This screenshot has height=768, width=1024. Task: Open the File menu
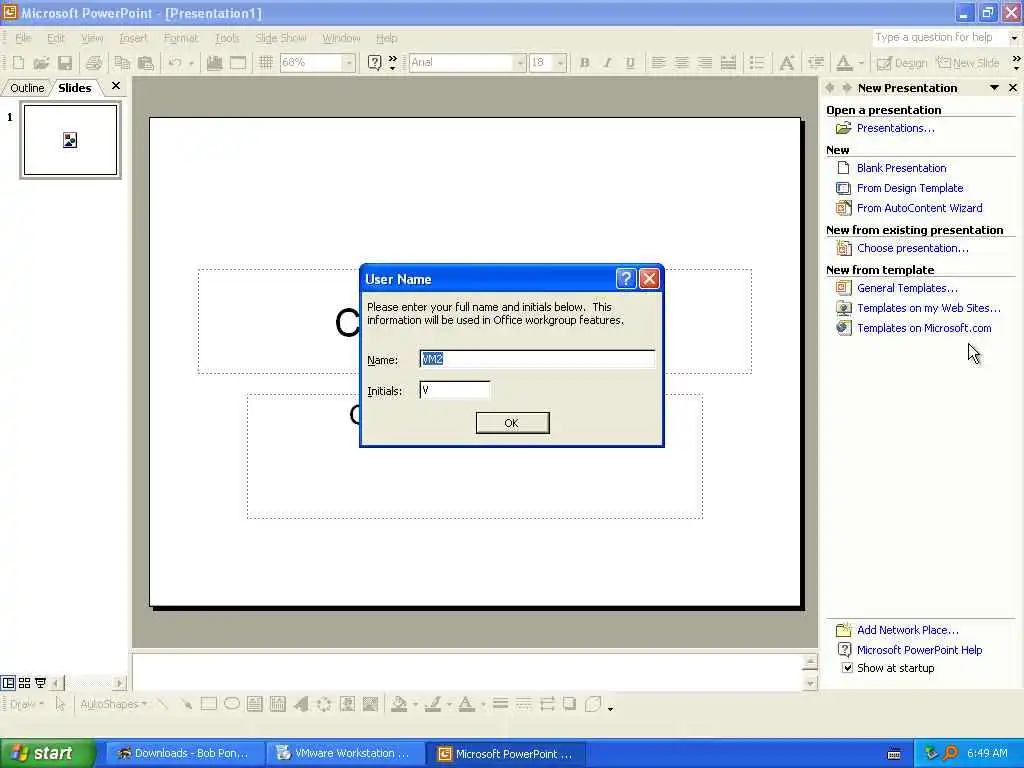(23, 38)
